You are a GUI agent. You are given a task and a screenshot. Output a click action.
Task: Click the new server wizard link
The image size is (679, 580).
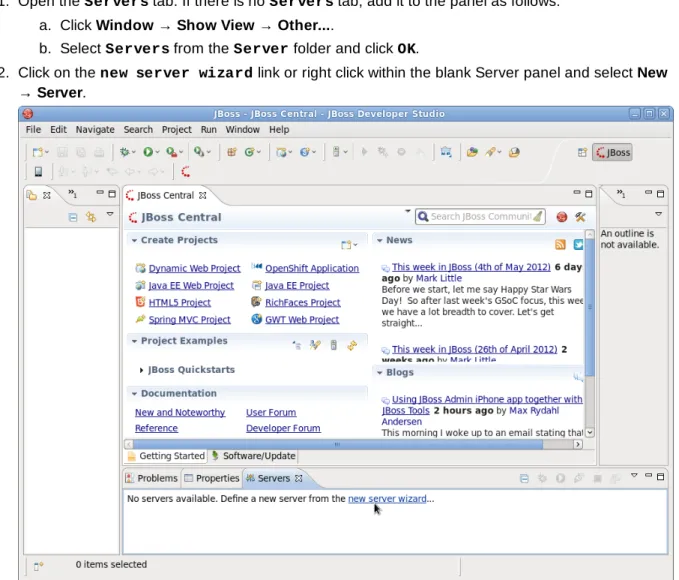[x=387, y=499]
